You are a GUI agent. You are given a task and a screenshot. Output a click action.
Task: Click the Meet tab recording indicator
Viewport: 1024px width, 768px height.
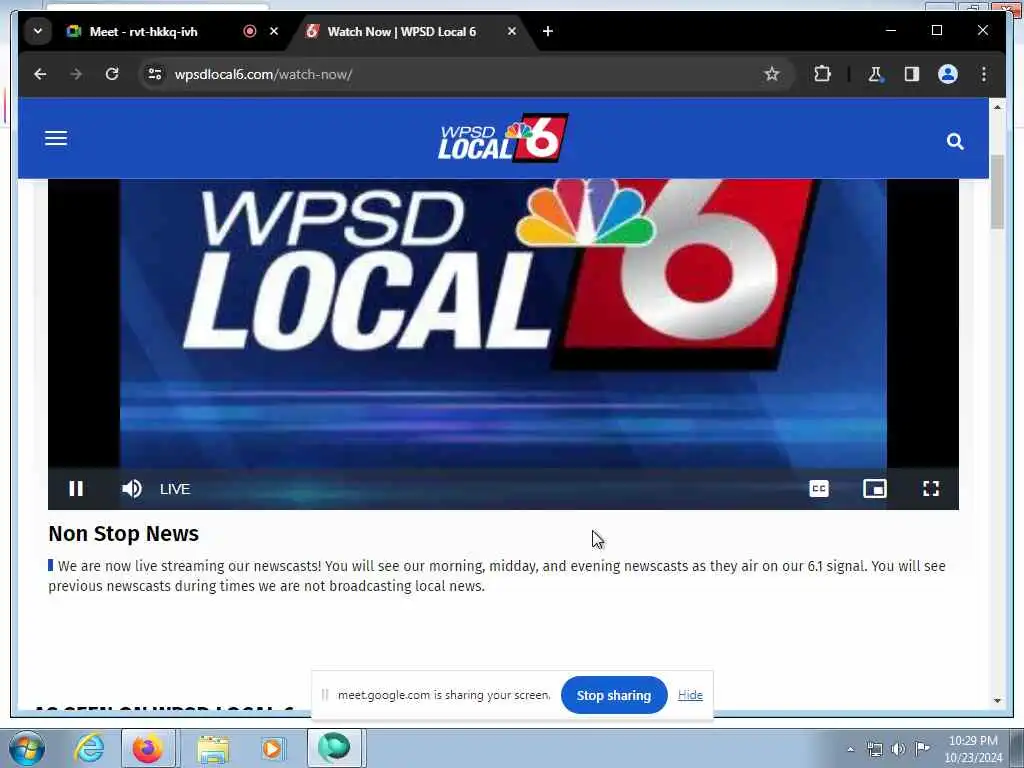[x=249, y=31]
